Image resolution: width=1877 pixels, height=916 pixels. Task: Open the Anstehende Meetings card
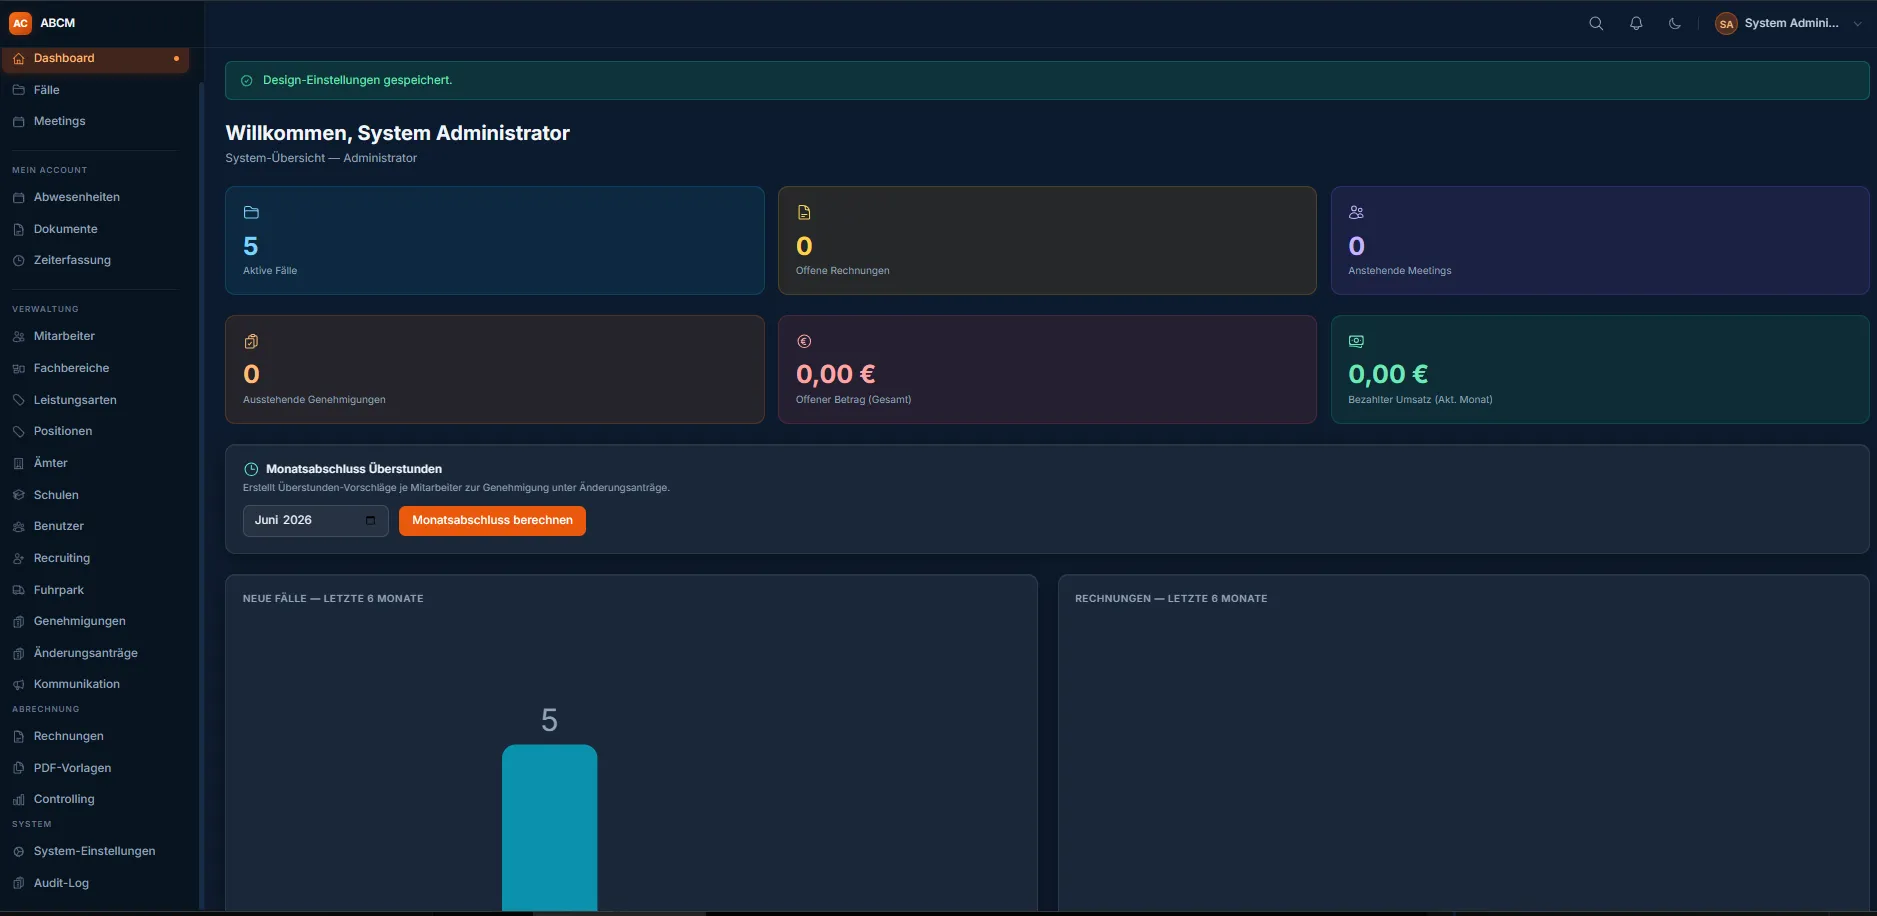coord(1600,240)
